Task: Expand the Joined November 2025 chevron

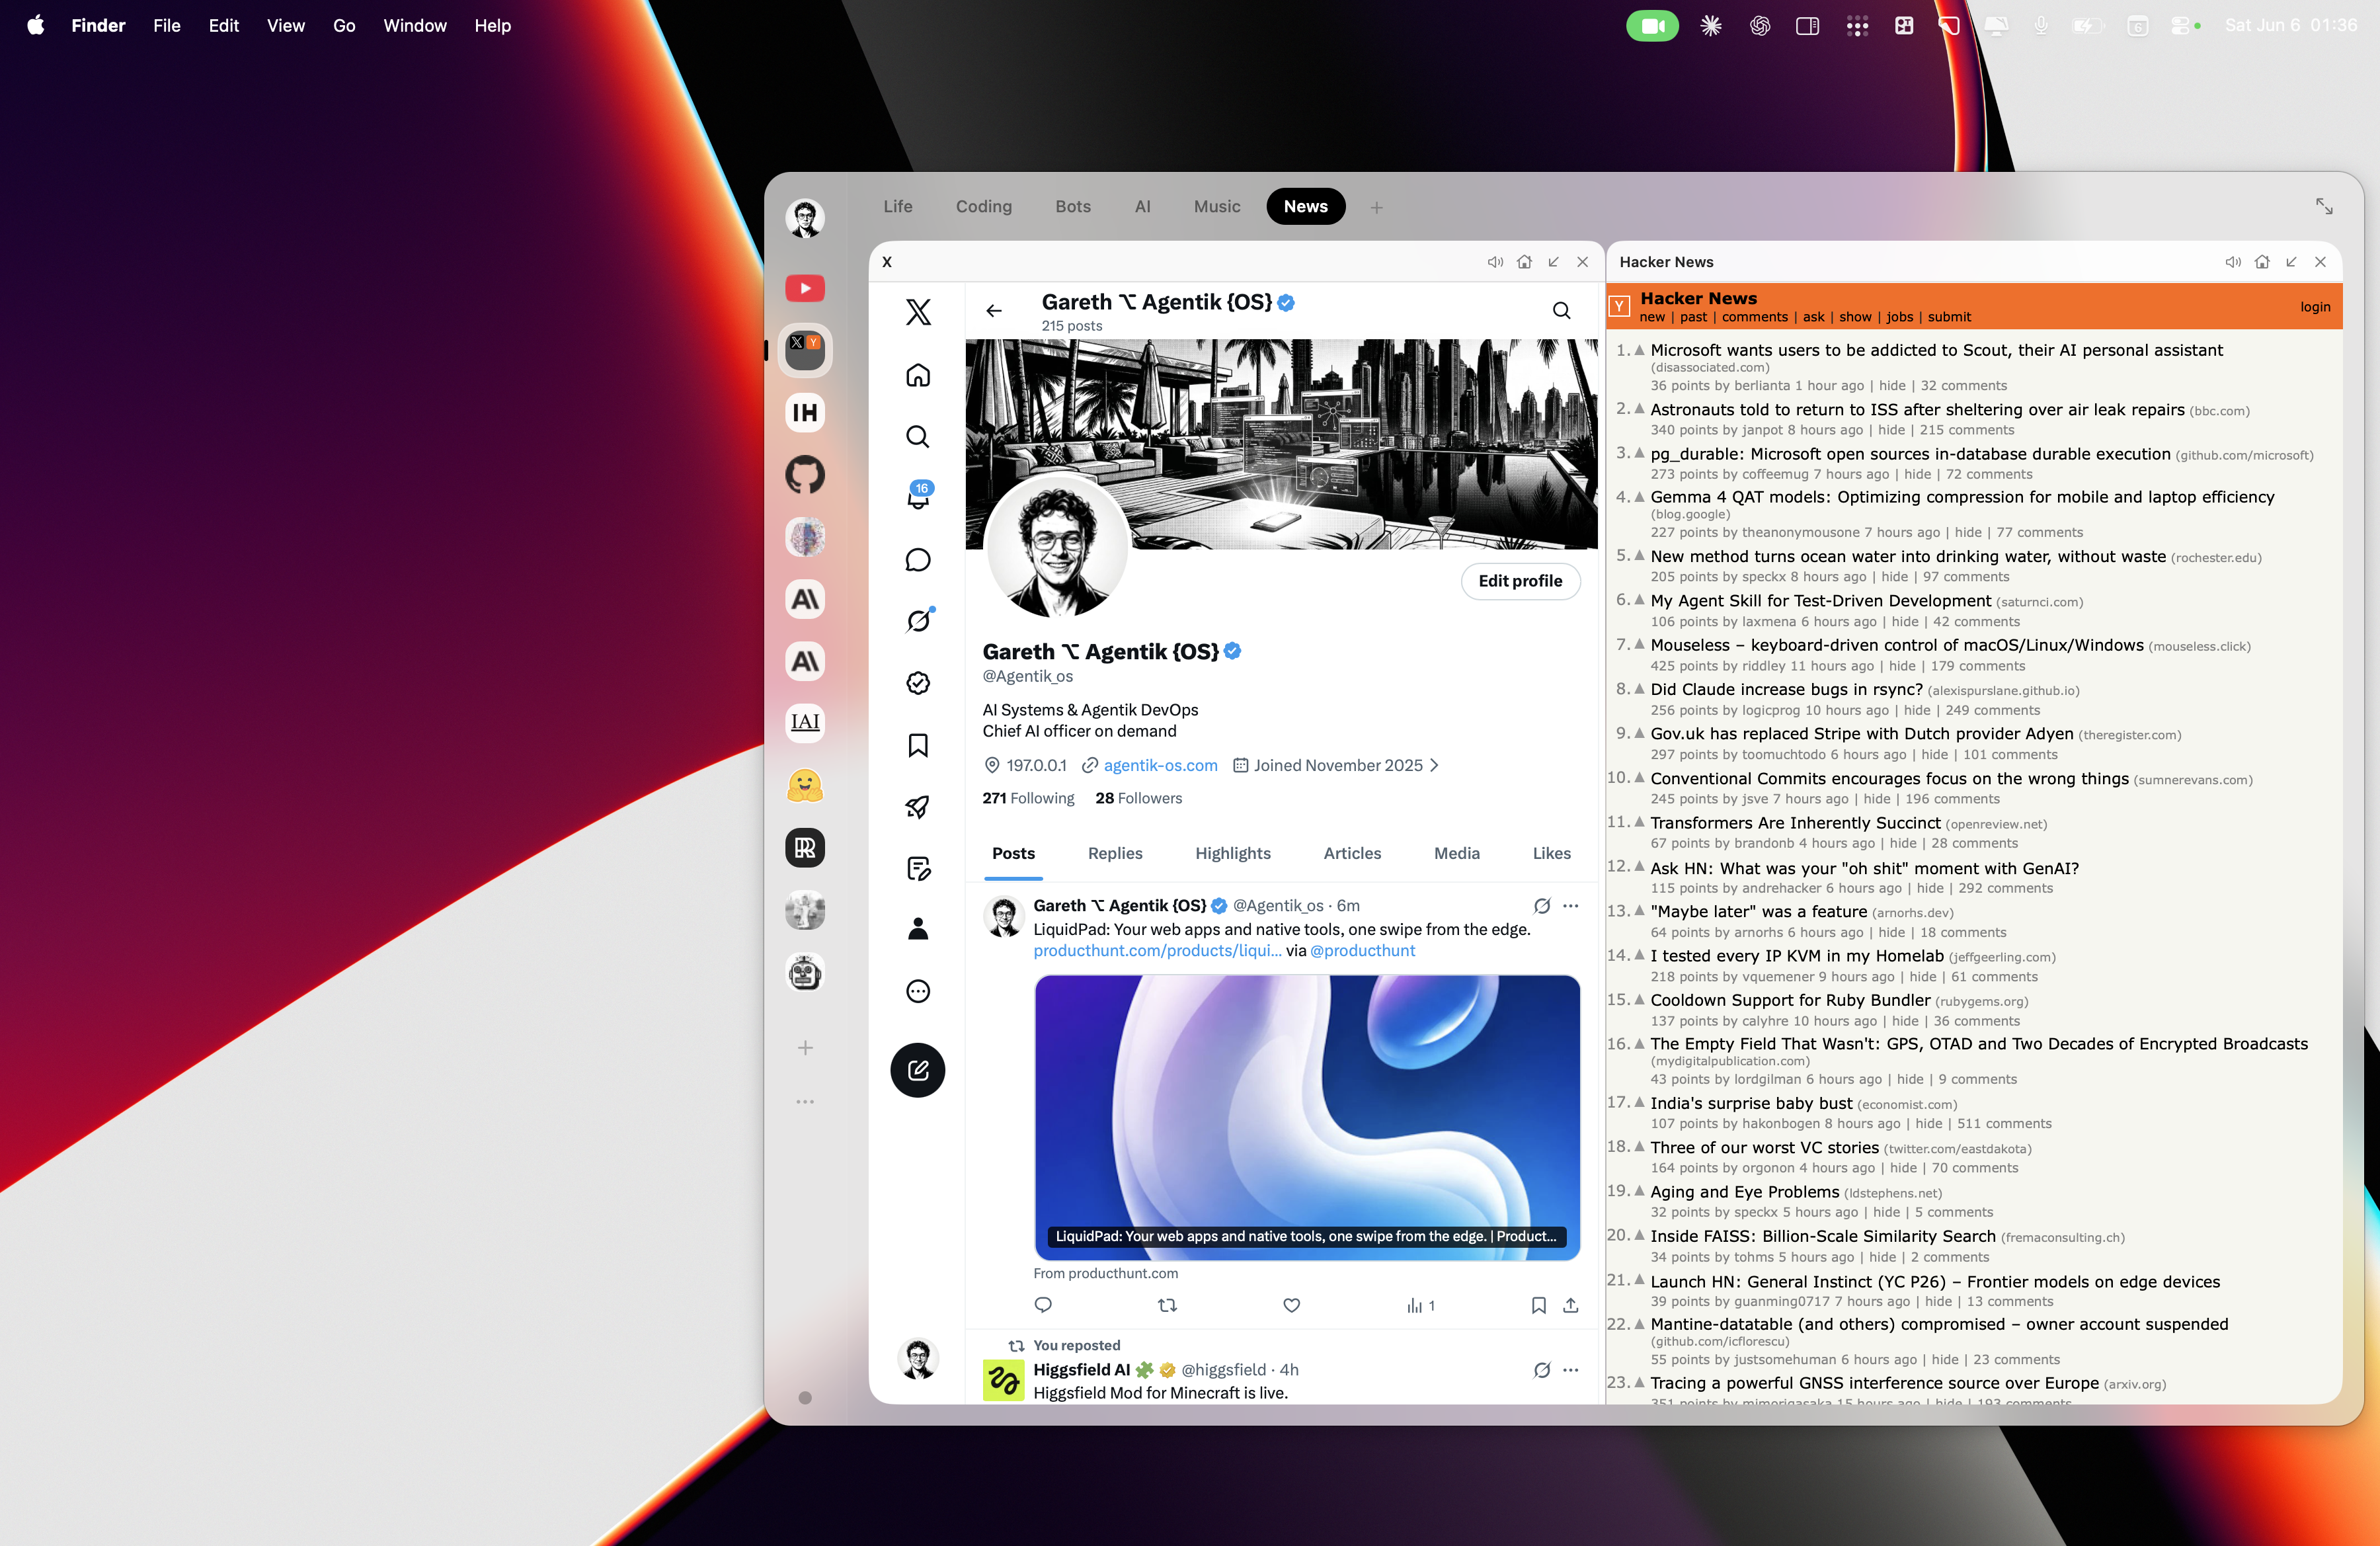Action: [1434, 765]
